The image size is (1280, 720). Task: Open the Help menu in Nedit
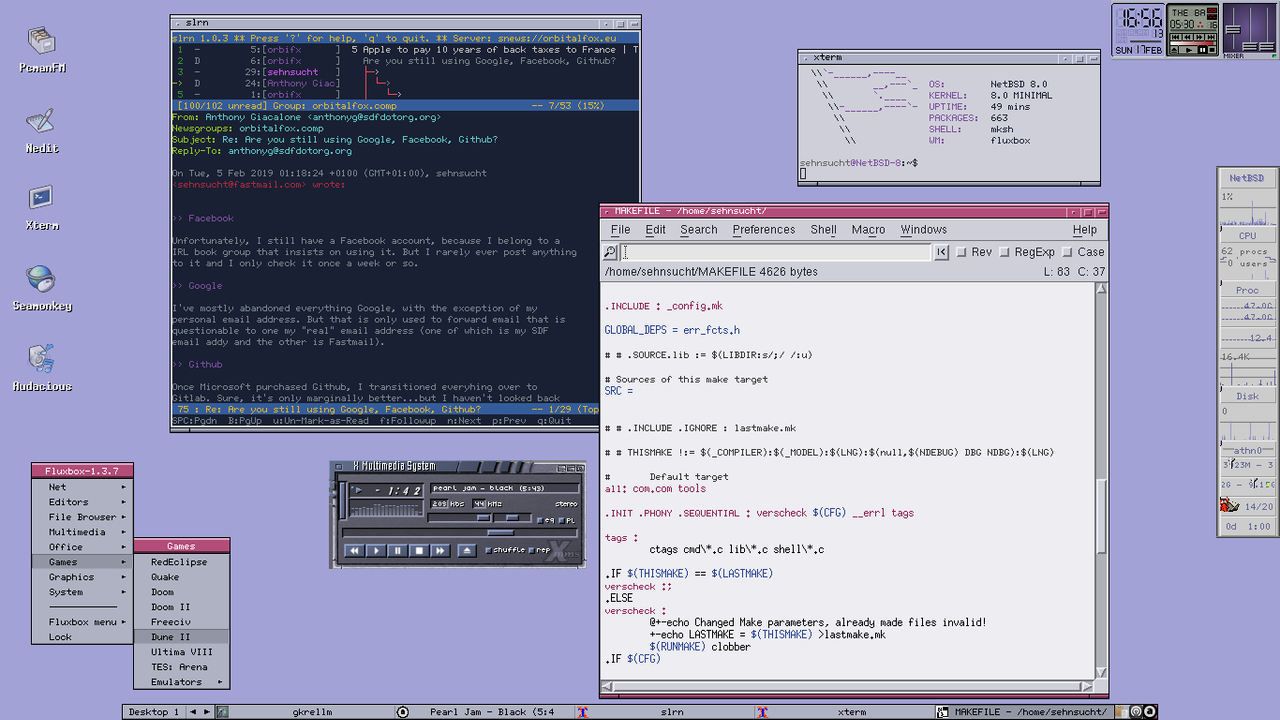[x=1085, y=229]
